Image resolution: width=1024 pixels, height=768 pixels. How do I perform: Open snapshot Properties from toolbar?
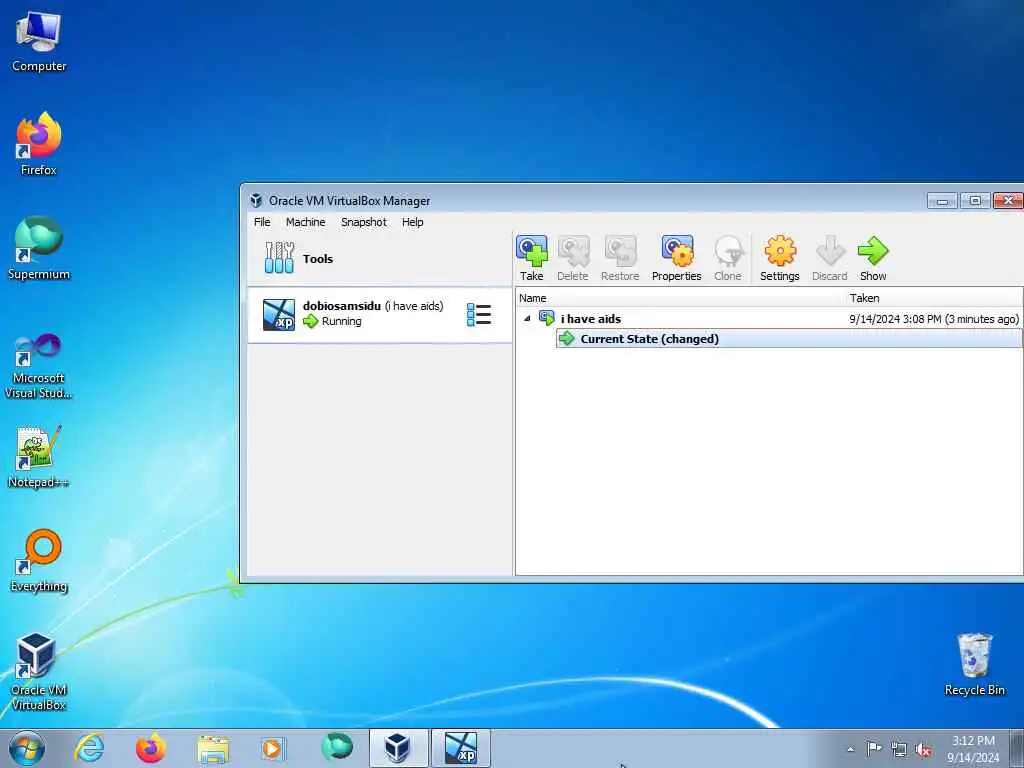(x=677, y=259)
